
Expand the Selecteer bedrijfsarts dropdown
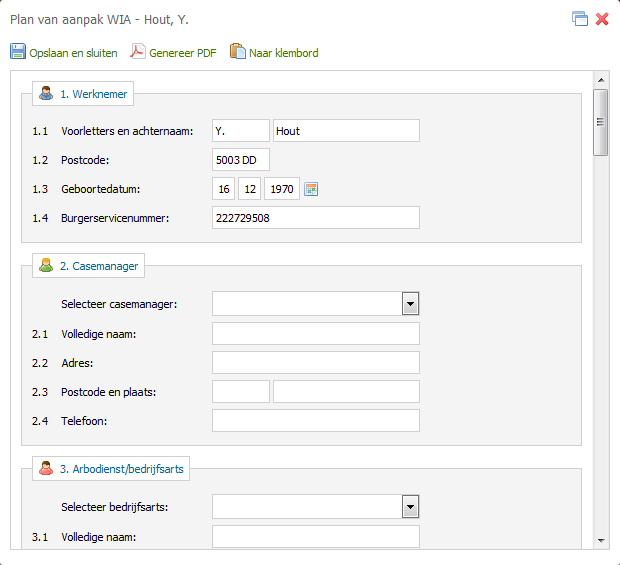[x=410, y=506]
